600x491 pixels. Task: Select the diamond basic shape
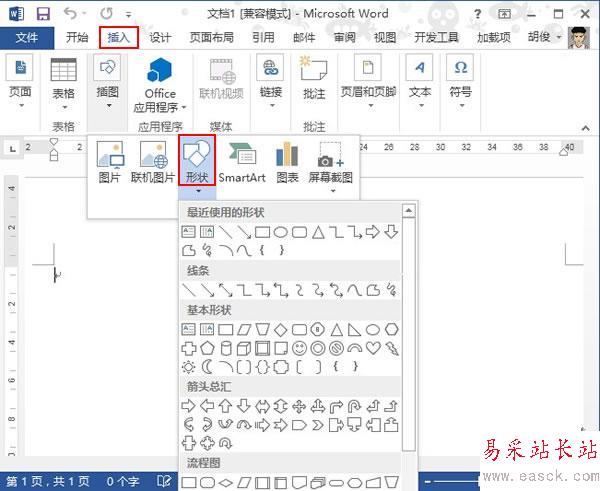click(281, 330)
